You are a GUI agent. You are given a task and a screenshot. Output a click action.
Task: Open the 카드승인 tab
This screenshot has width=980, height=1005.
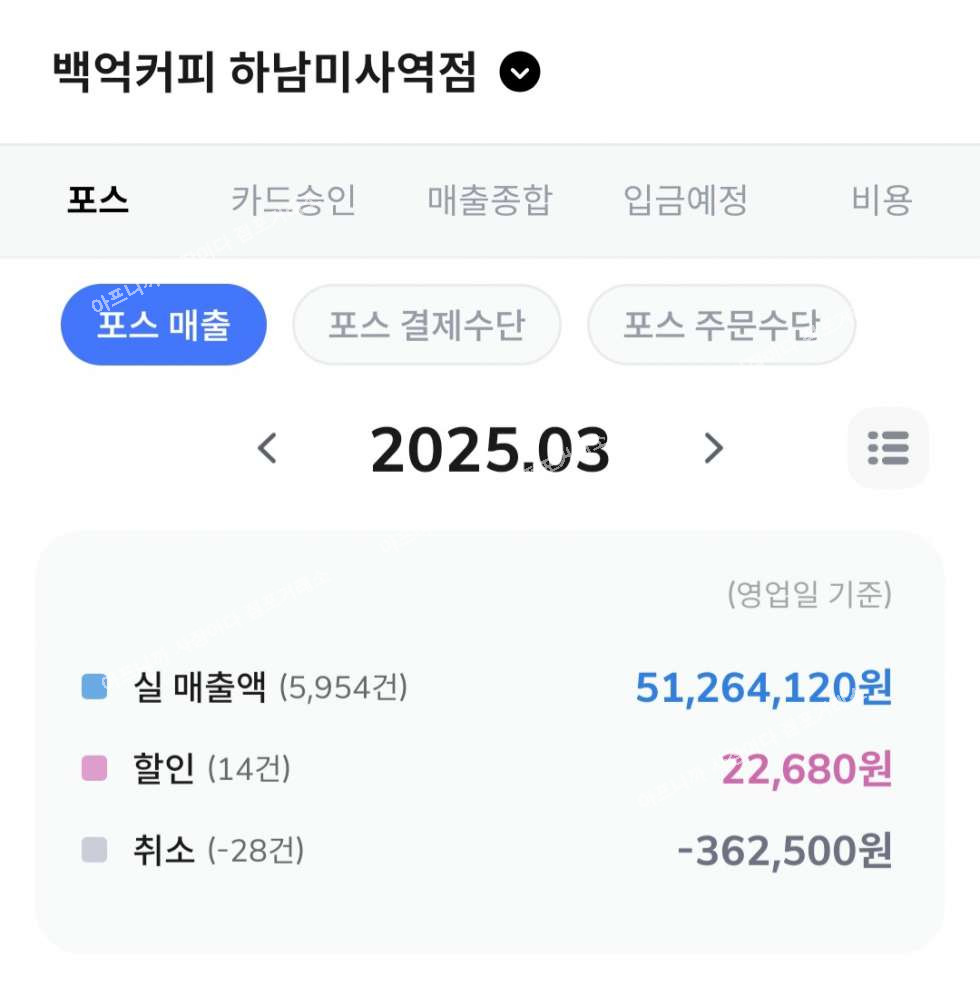coord(293,200)
